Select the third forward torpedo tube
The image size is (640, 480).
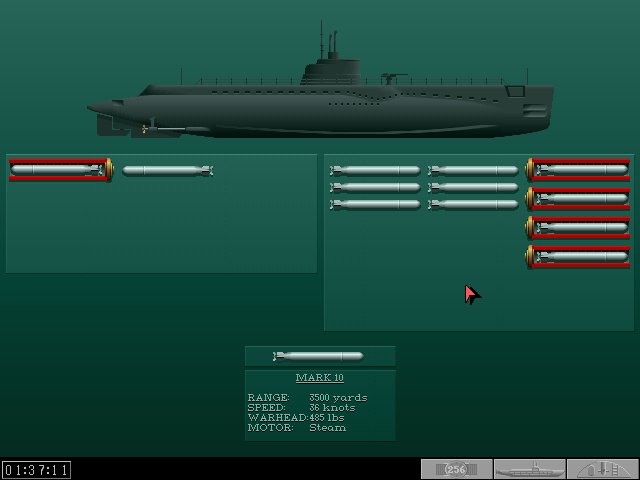(x=578, y=227)
